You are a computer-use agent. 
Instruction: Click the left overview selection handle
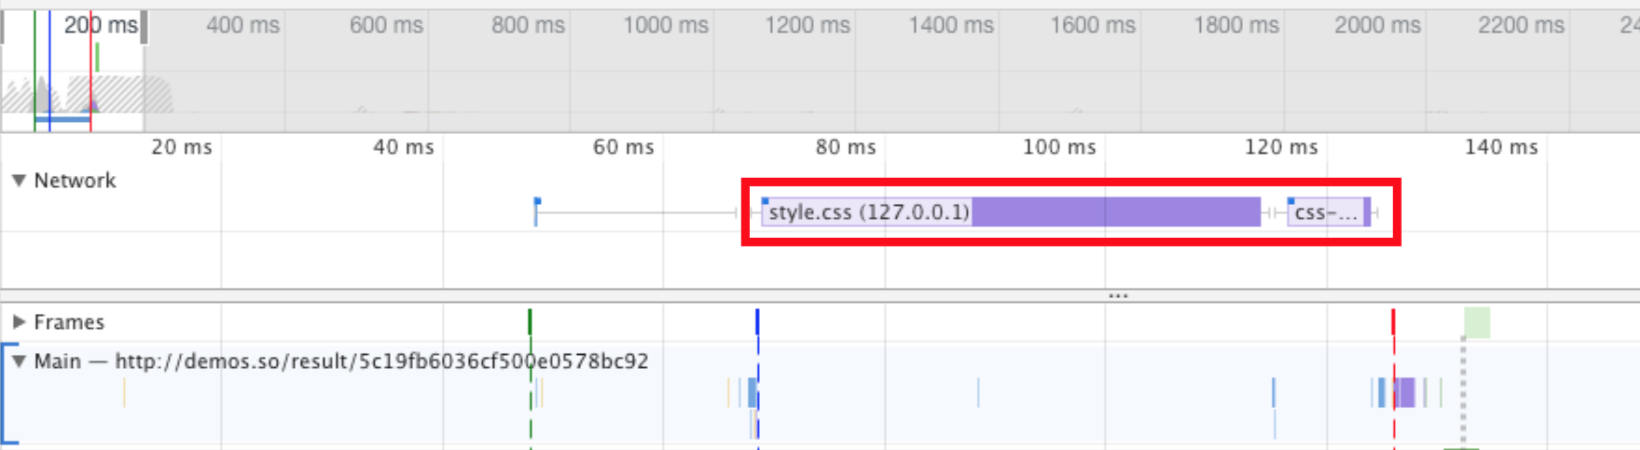coord(3,27)
